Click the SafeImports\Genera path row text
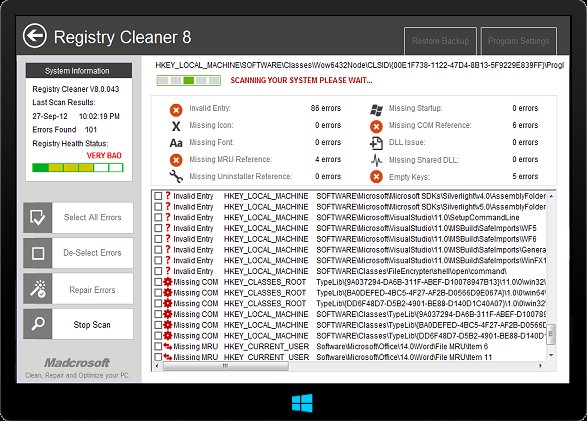Screen dimensions: 587x421 (x=431, y=250)
